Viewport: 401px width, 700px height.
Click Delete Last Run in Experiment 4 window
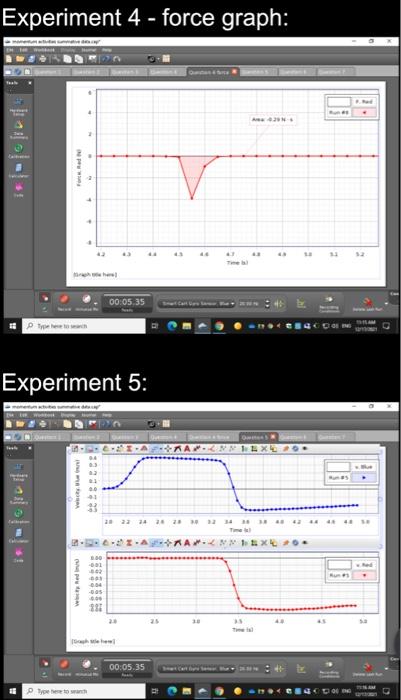[368, 304]
